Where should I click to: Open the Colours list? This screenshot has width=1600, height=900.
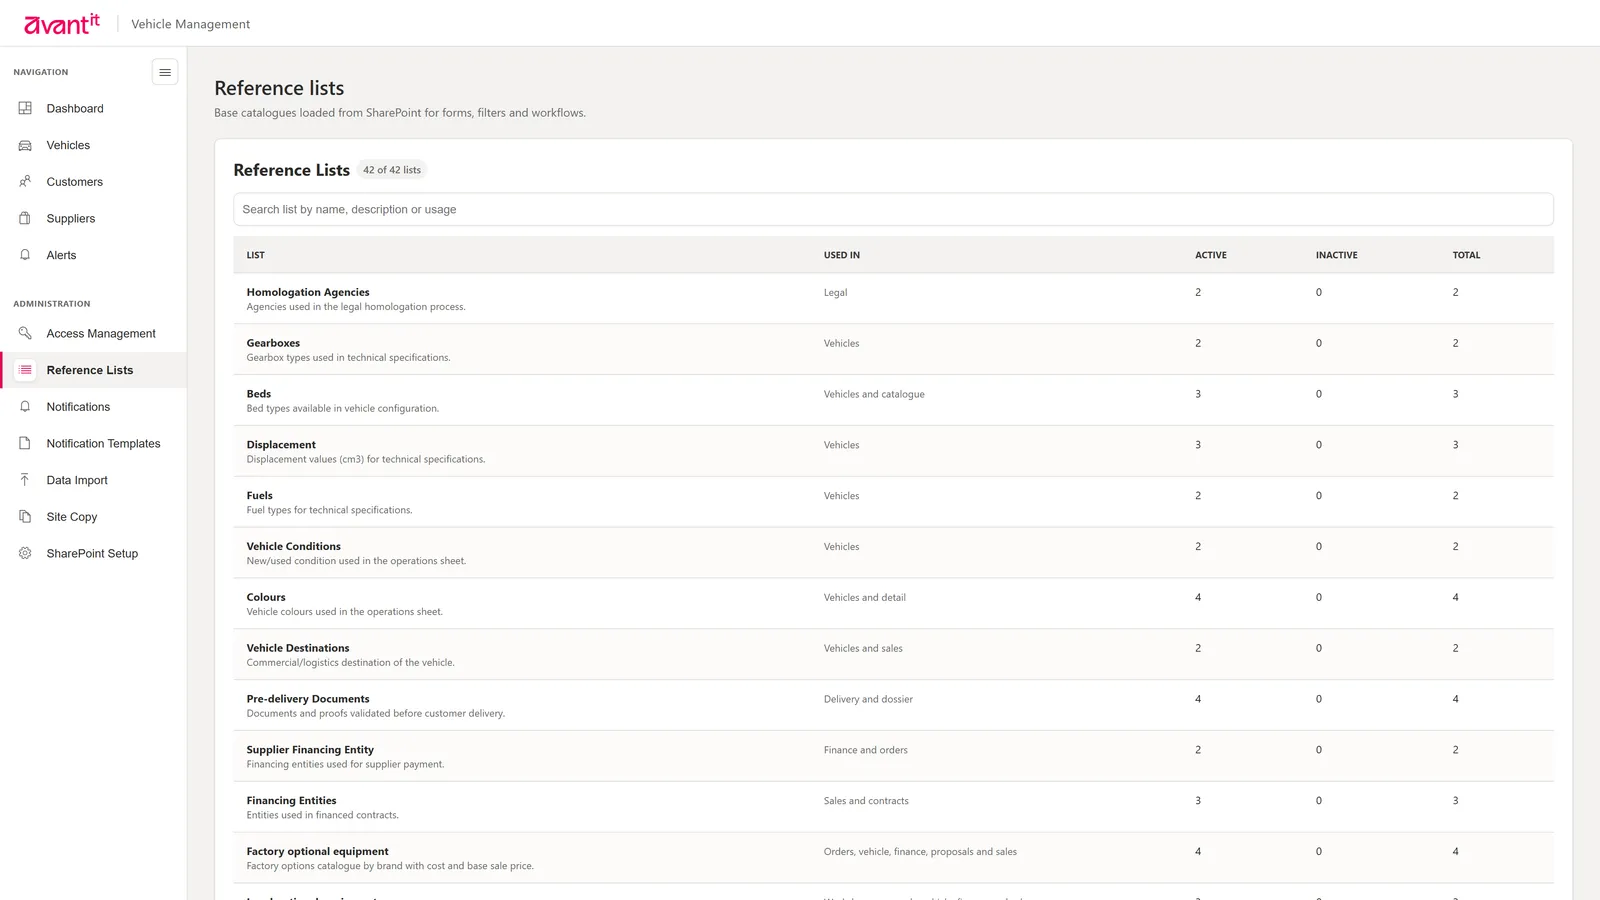click(x=893, y=604)
